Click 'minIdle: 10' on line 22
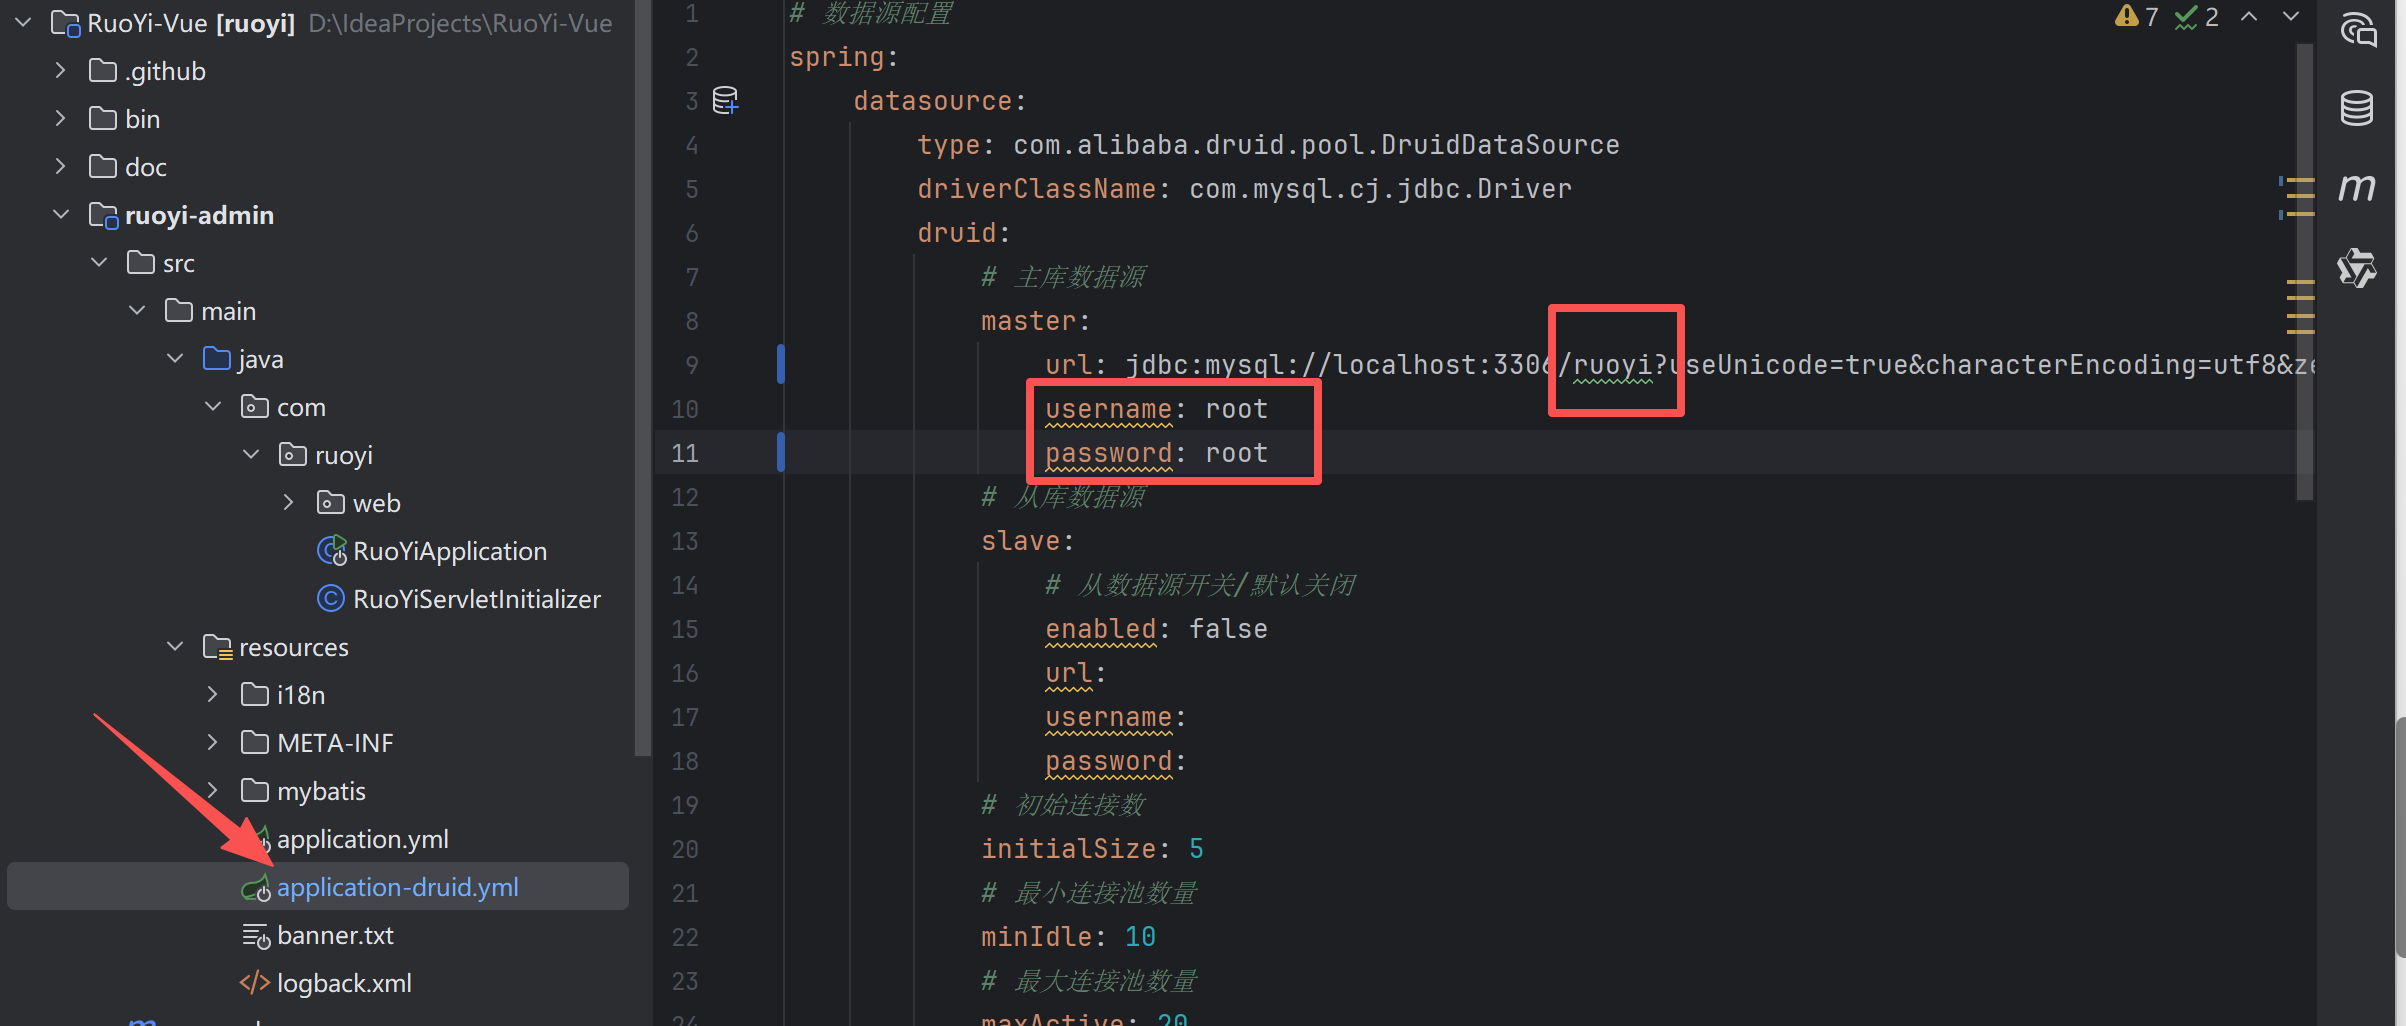This screenshot has width=2406, height=1026. point(1069,937)
